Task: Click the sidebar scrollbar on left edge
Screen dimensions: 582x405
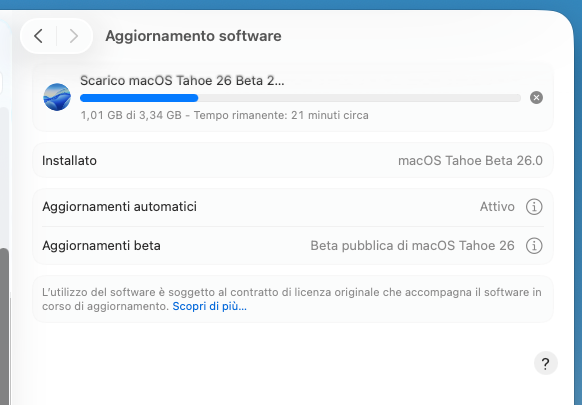Action: tap(4, 327)
